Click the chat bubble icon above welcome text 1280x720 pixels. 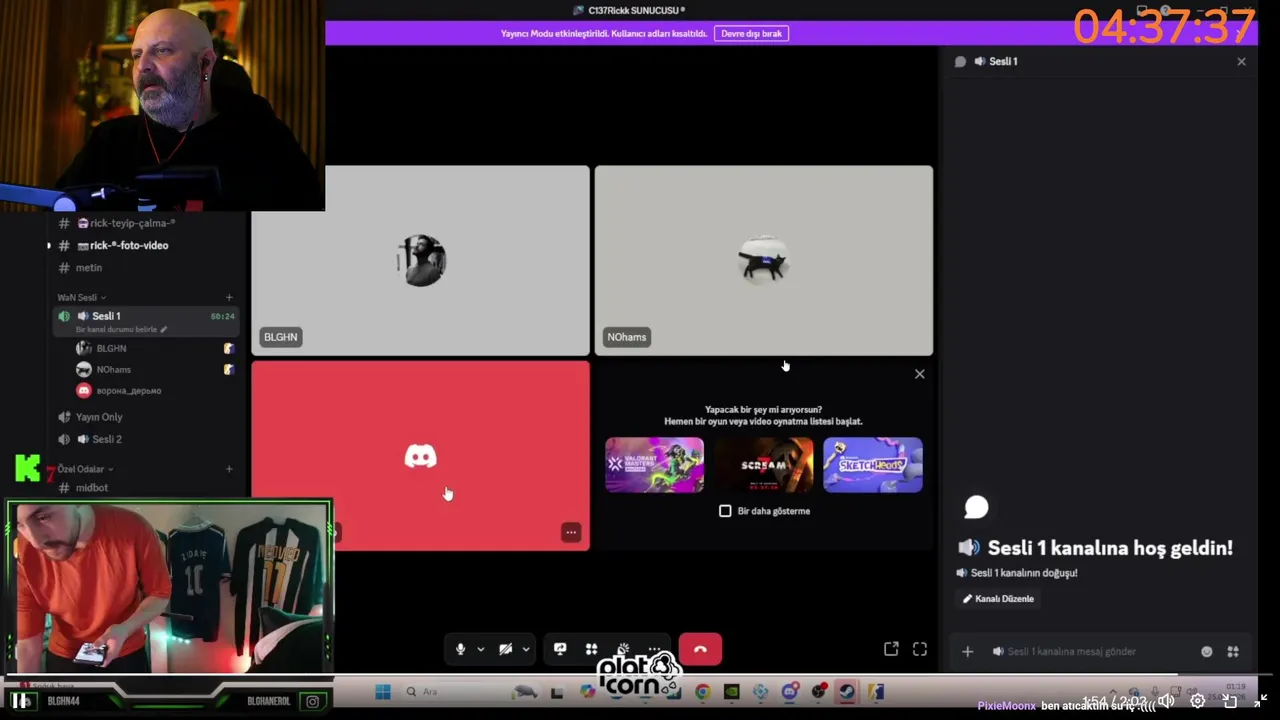[x=976, y=508]
